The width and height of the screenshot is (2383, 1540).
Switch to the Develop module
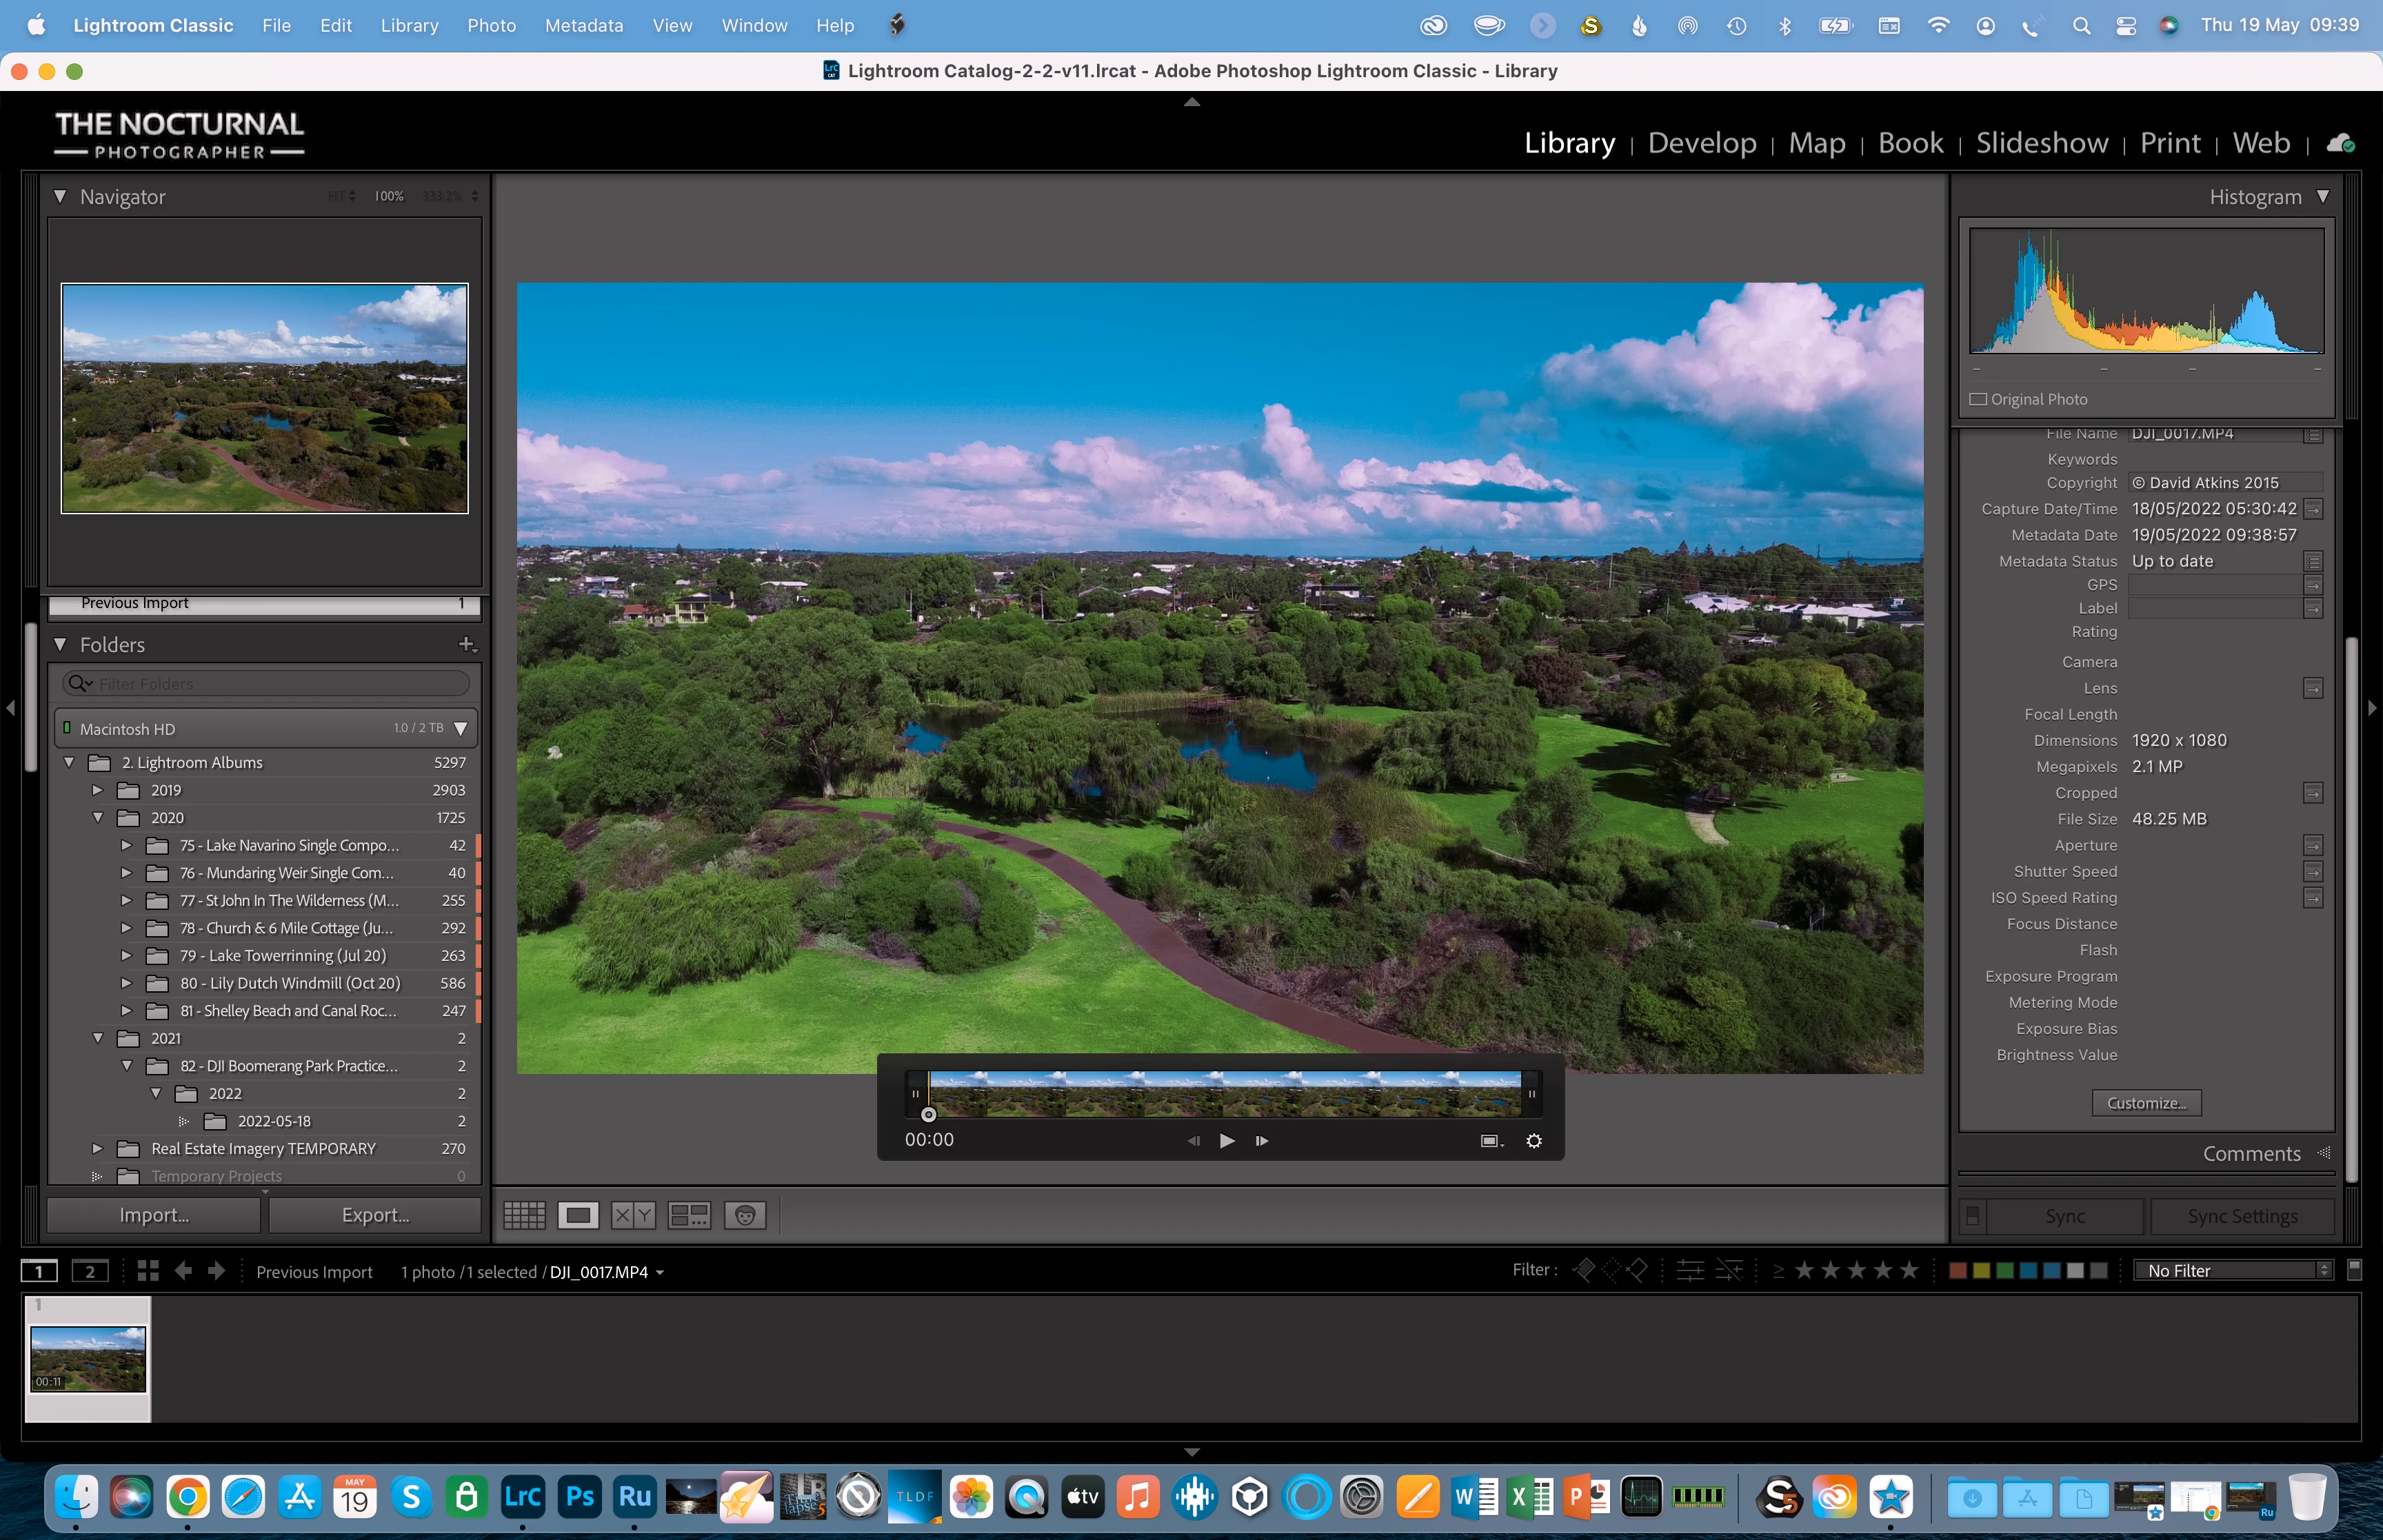(x=1701, y=143)
